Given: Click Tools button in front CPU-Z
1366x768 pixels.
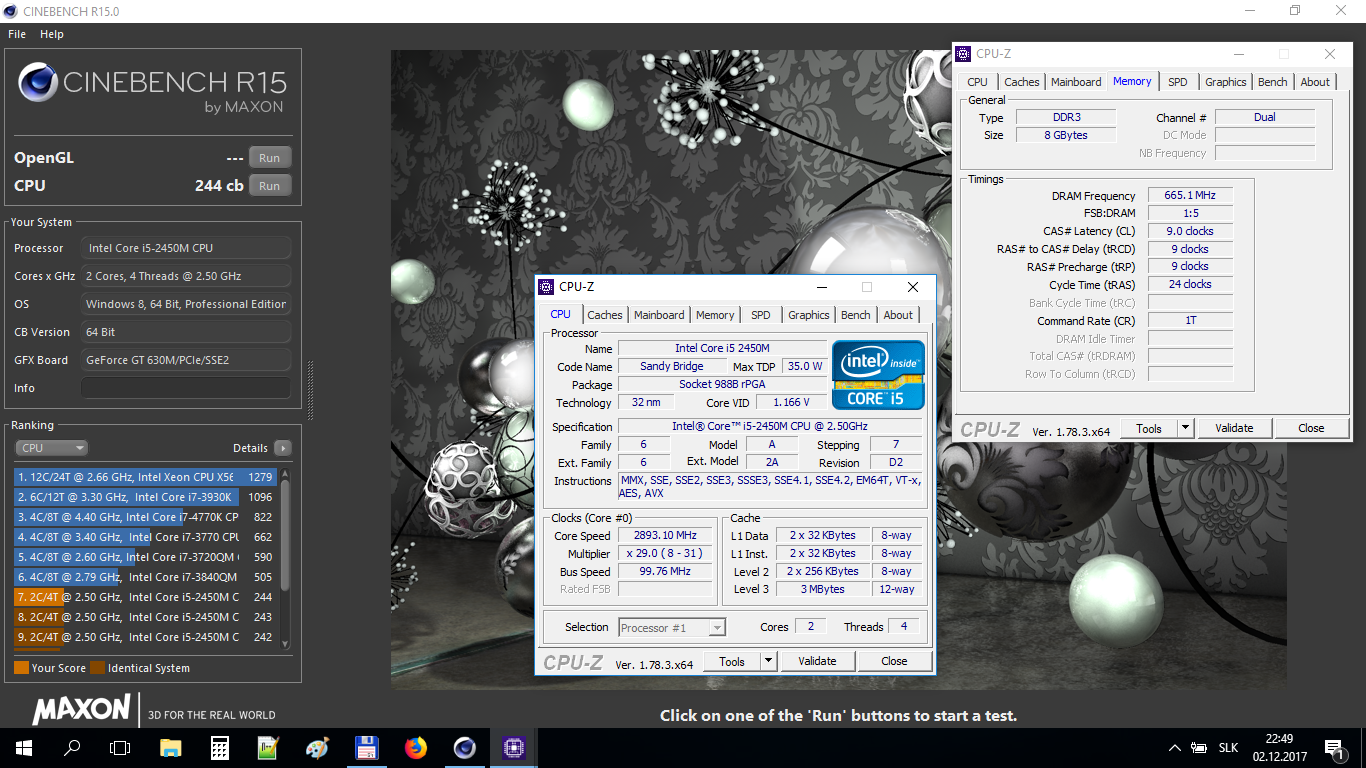Looking at the screenshot, I should coord(732,661).
